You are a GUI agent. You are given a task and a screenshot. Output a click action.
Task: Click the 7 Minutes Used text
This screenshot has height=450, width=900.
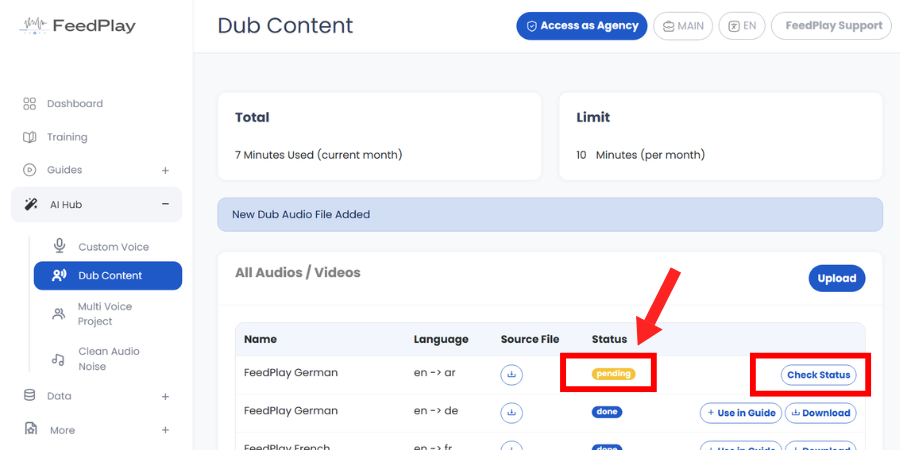319,155
